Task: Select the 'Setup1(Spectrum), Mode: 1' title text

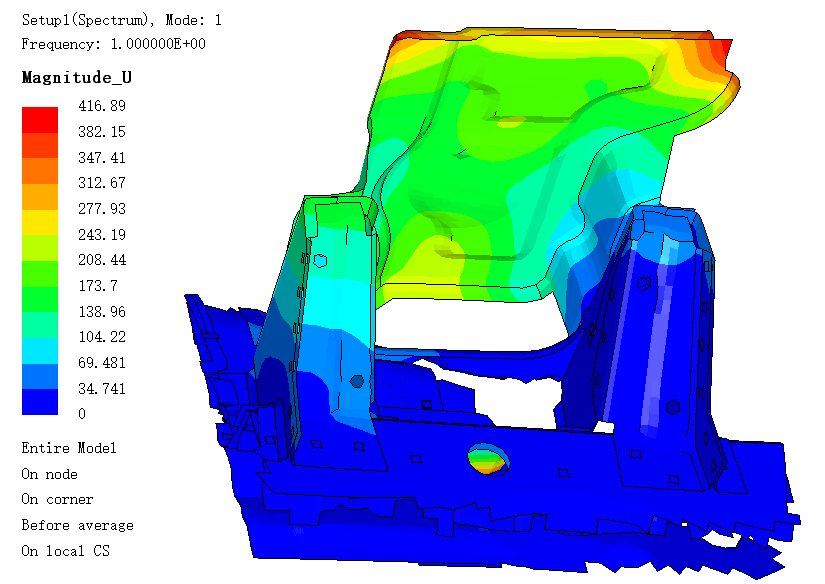Action: tap(122, 21)
